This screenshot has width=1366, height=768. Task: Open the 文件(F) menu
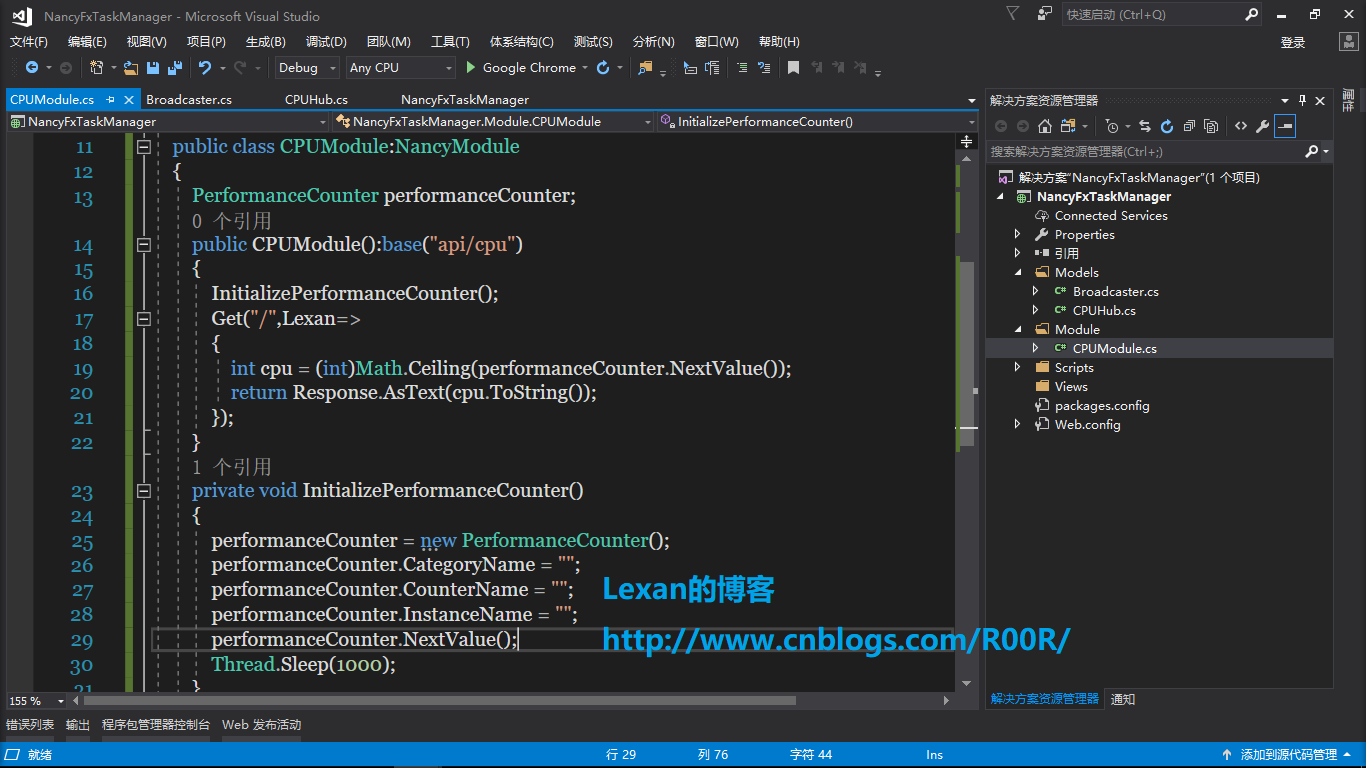(x=29, y=42)
